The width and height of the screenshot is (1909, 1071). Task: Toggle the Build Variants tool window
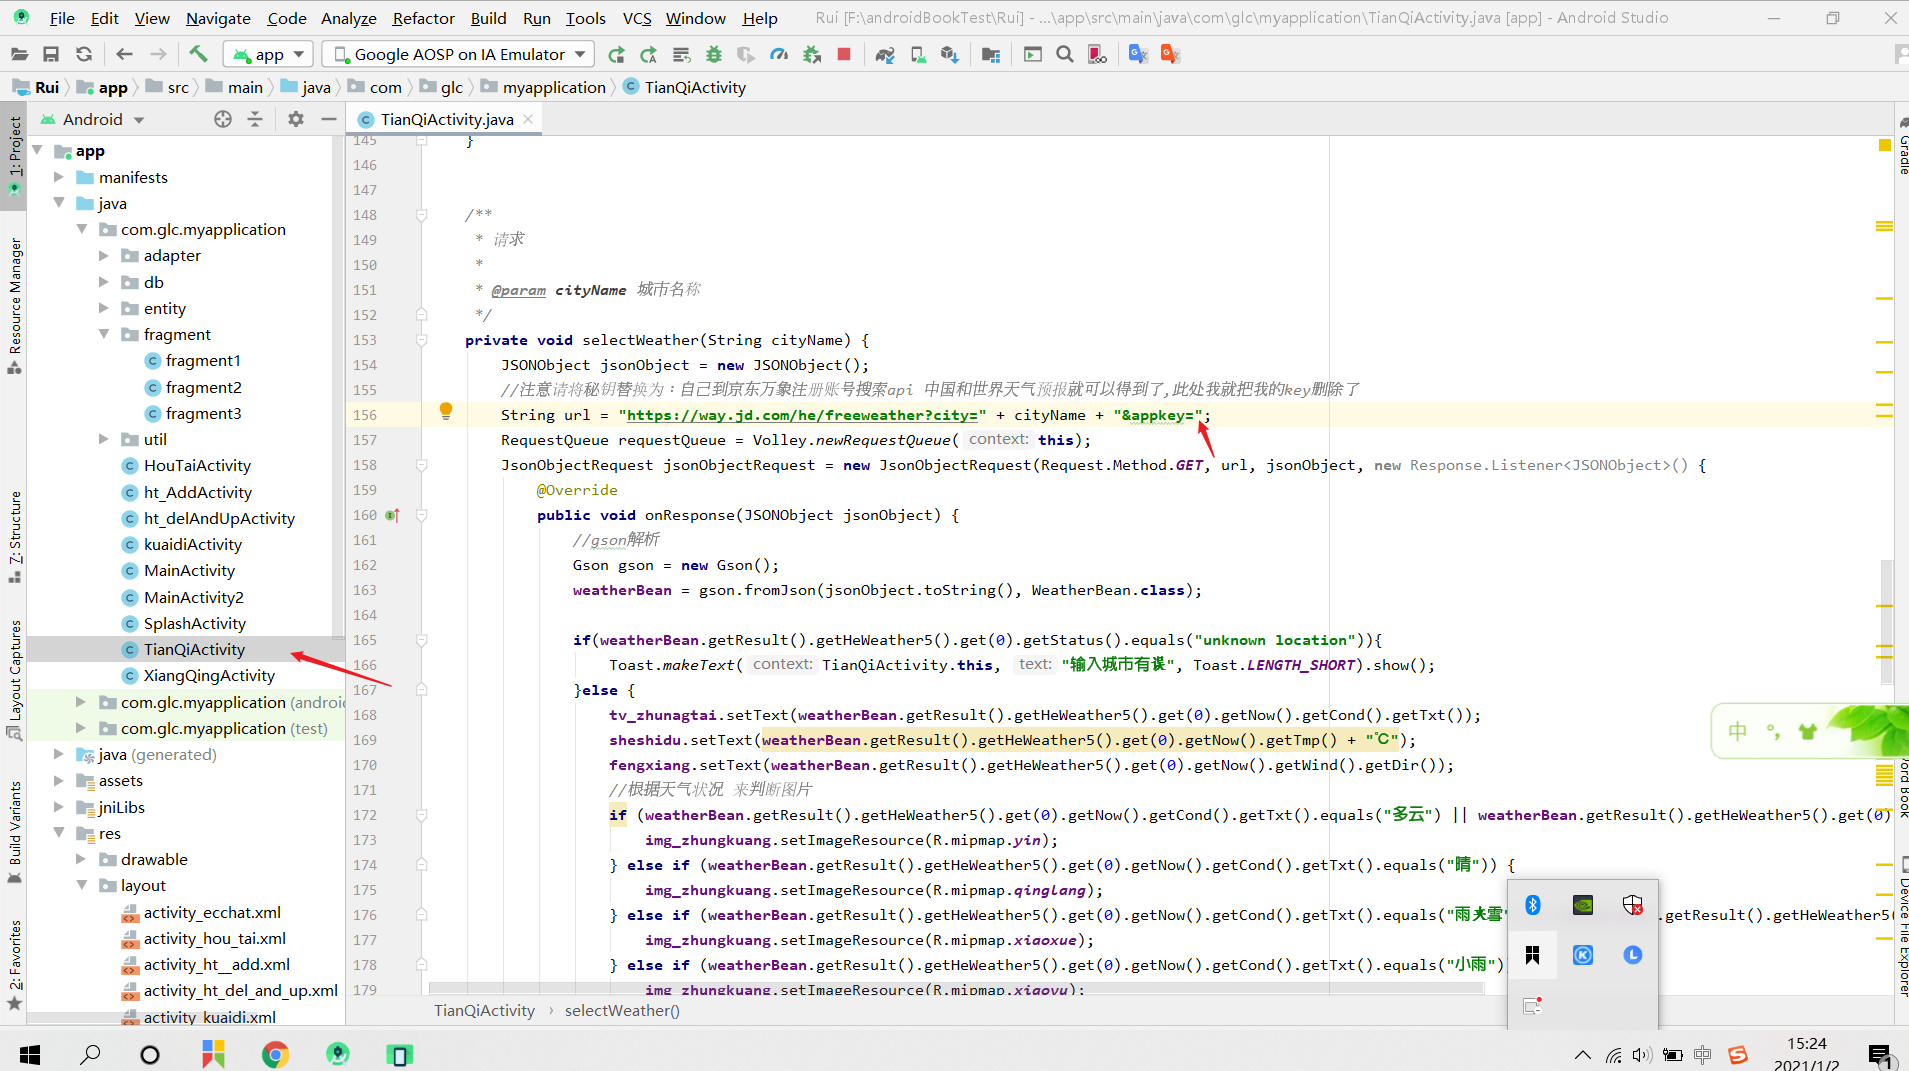coord(14,832)
